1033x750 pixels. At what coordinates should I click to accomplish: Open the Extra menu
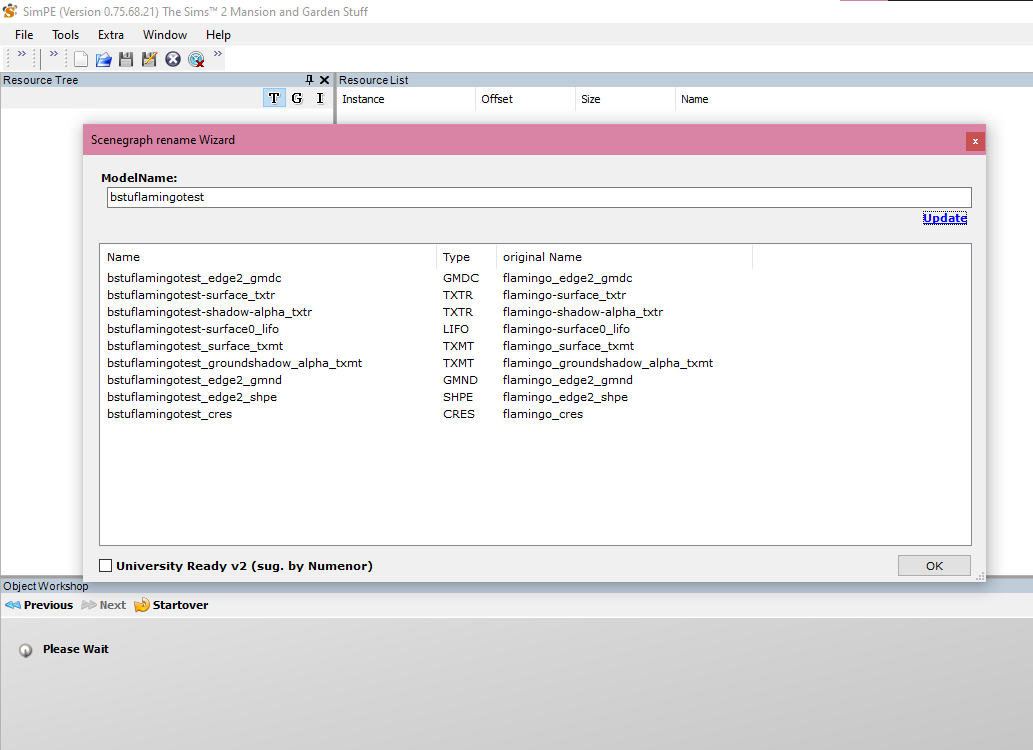click(110, 35)
